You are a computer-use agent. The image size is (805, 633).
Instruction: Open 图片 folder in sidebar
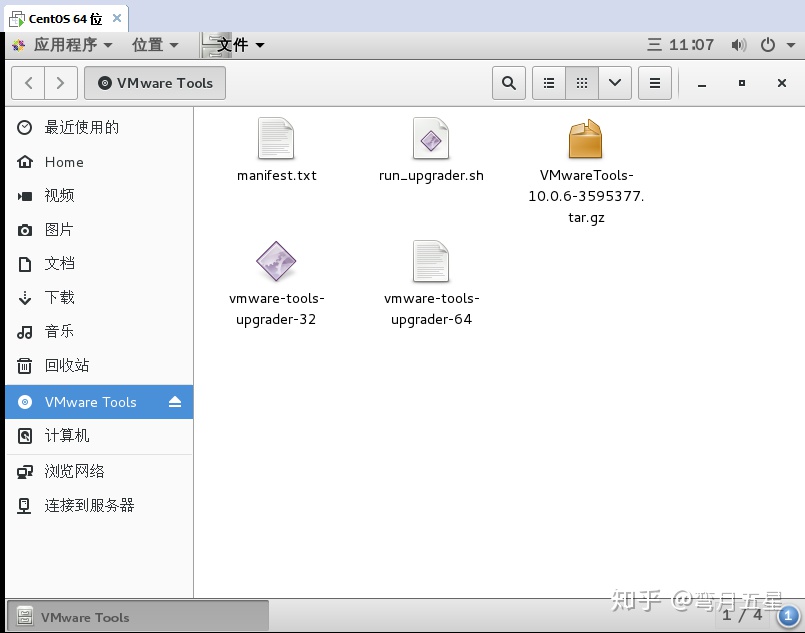click(x=99, y=229)
